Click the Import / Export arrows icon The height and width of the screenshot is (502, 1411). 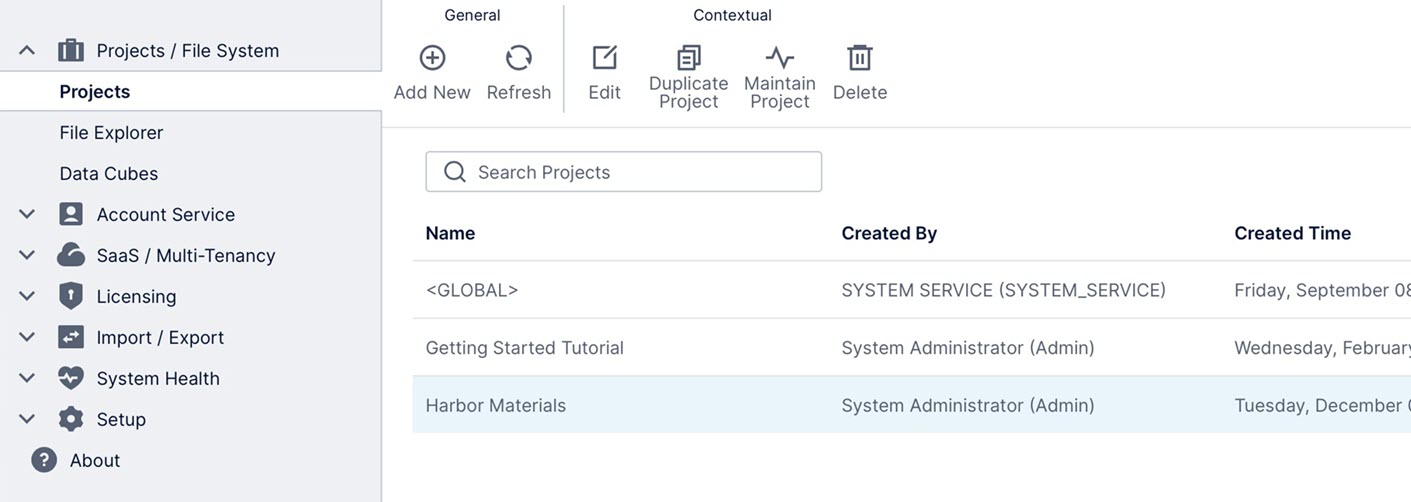pos(71,337)
